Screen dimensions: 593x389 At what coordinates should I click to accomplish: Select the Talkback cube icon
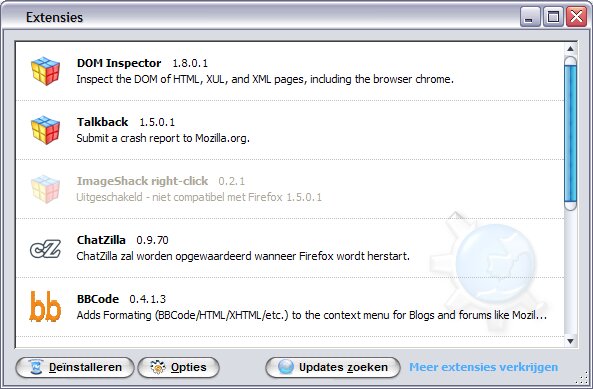click(45, 130)
